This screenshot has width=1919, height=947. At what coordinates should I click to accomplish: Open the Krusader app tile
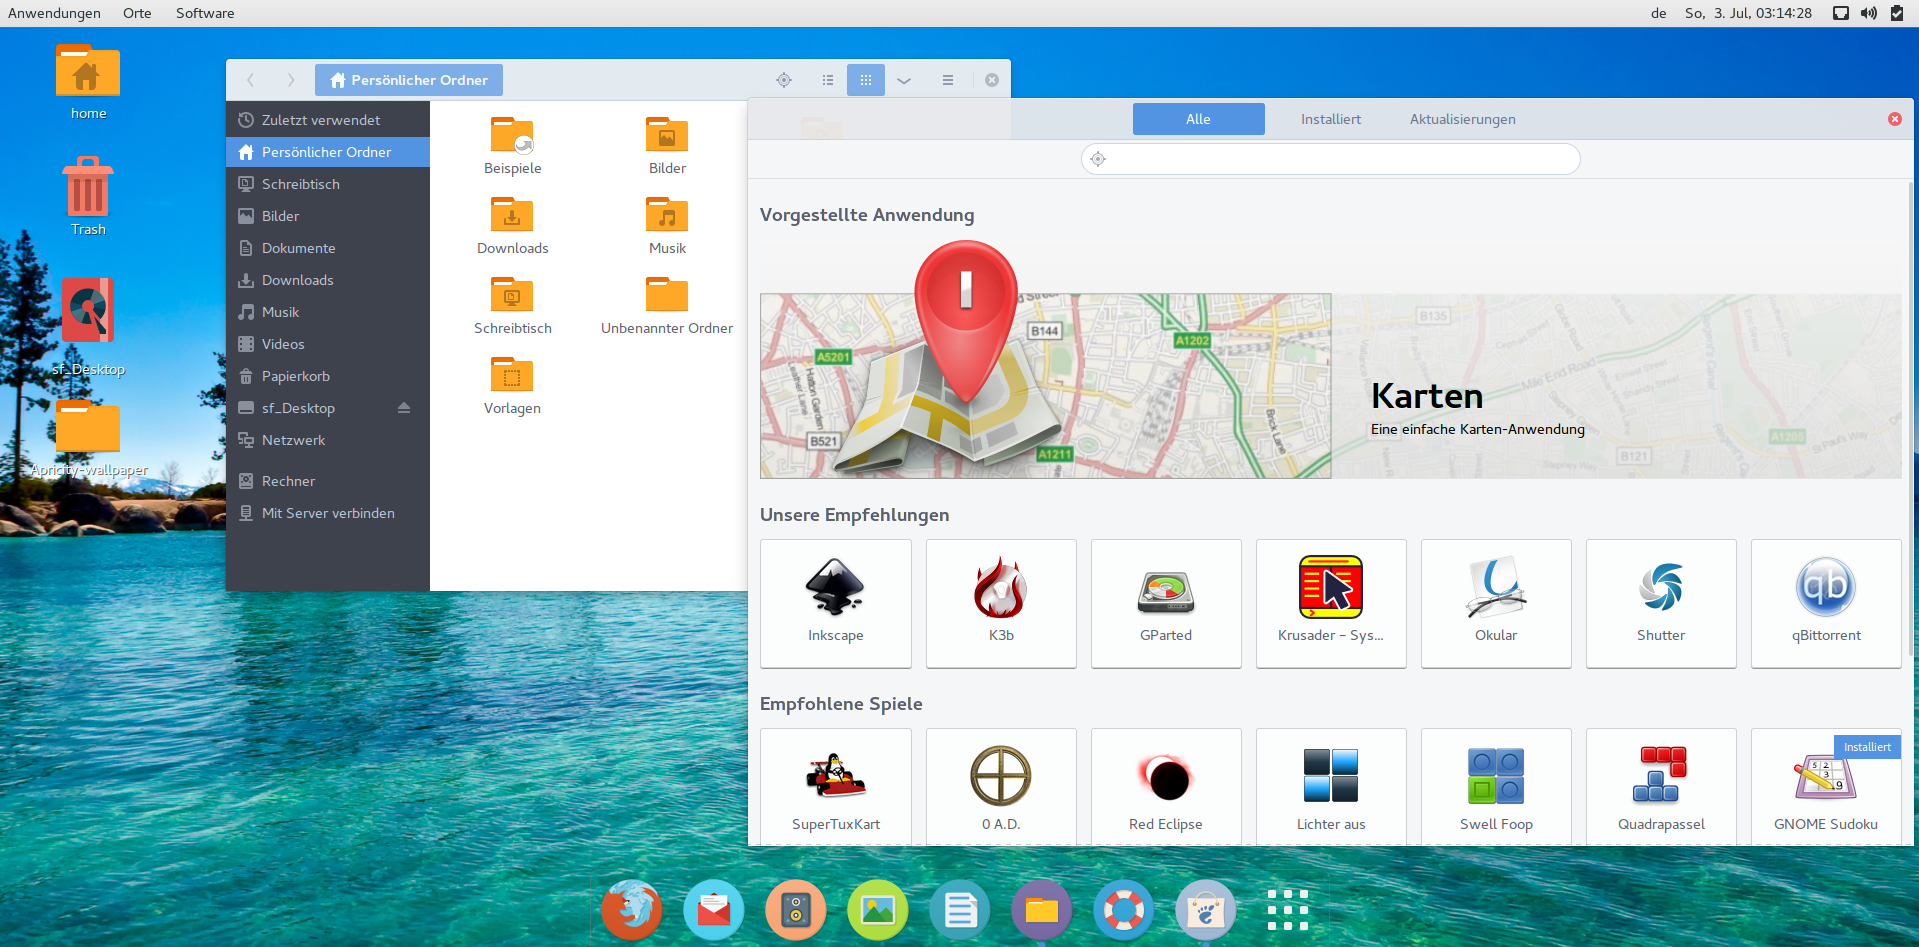click(1331, 603)
